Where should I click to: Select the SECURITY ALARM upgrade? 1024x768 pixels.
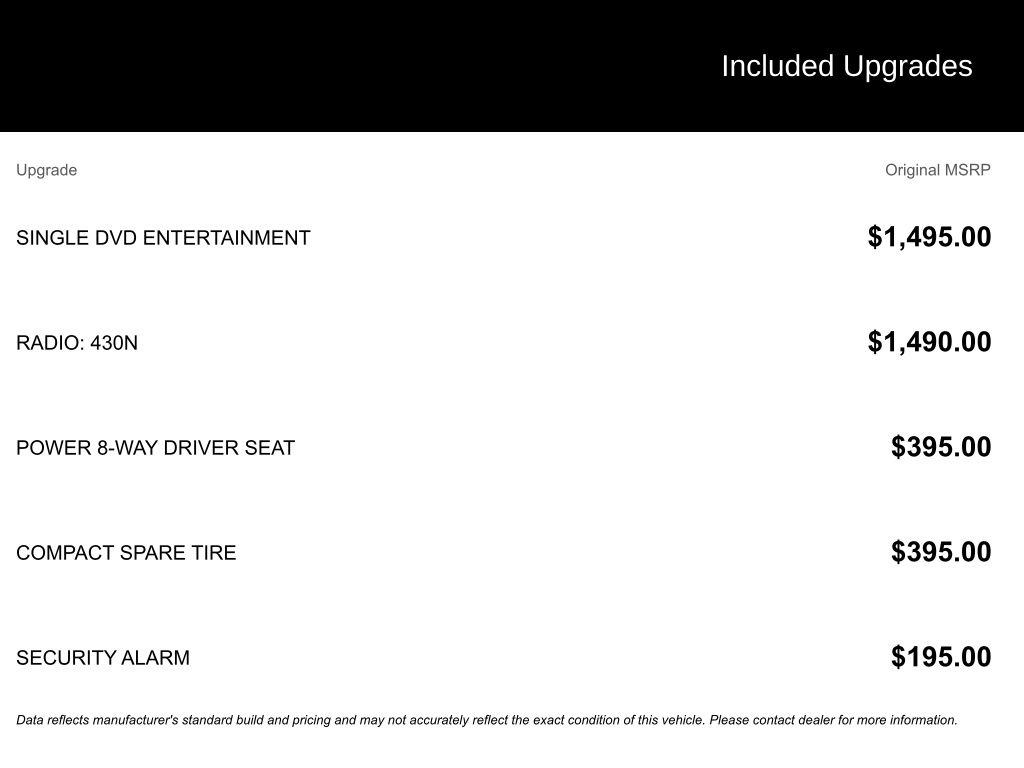103,658
